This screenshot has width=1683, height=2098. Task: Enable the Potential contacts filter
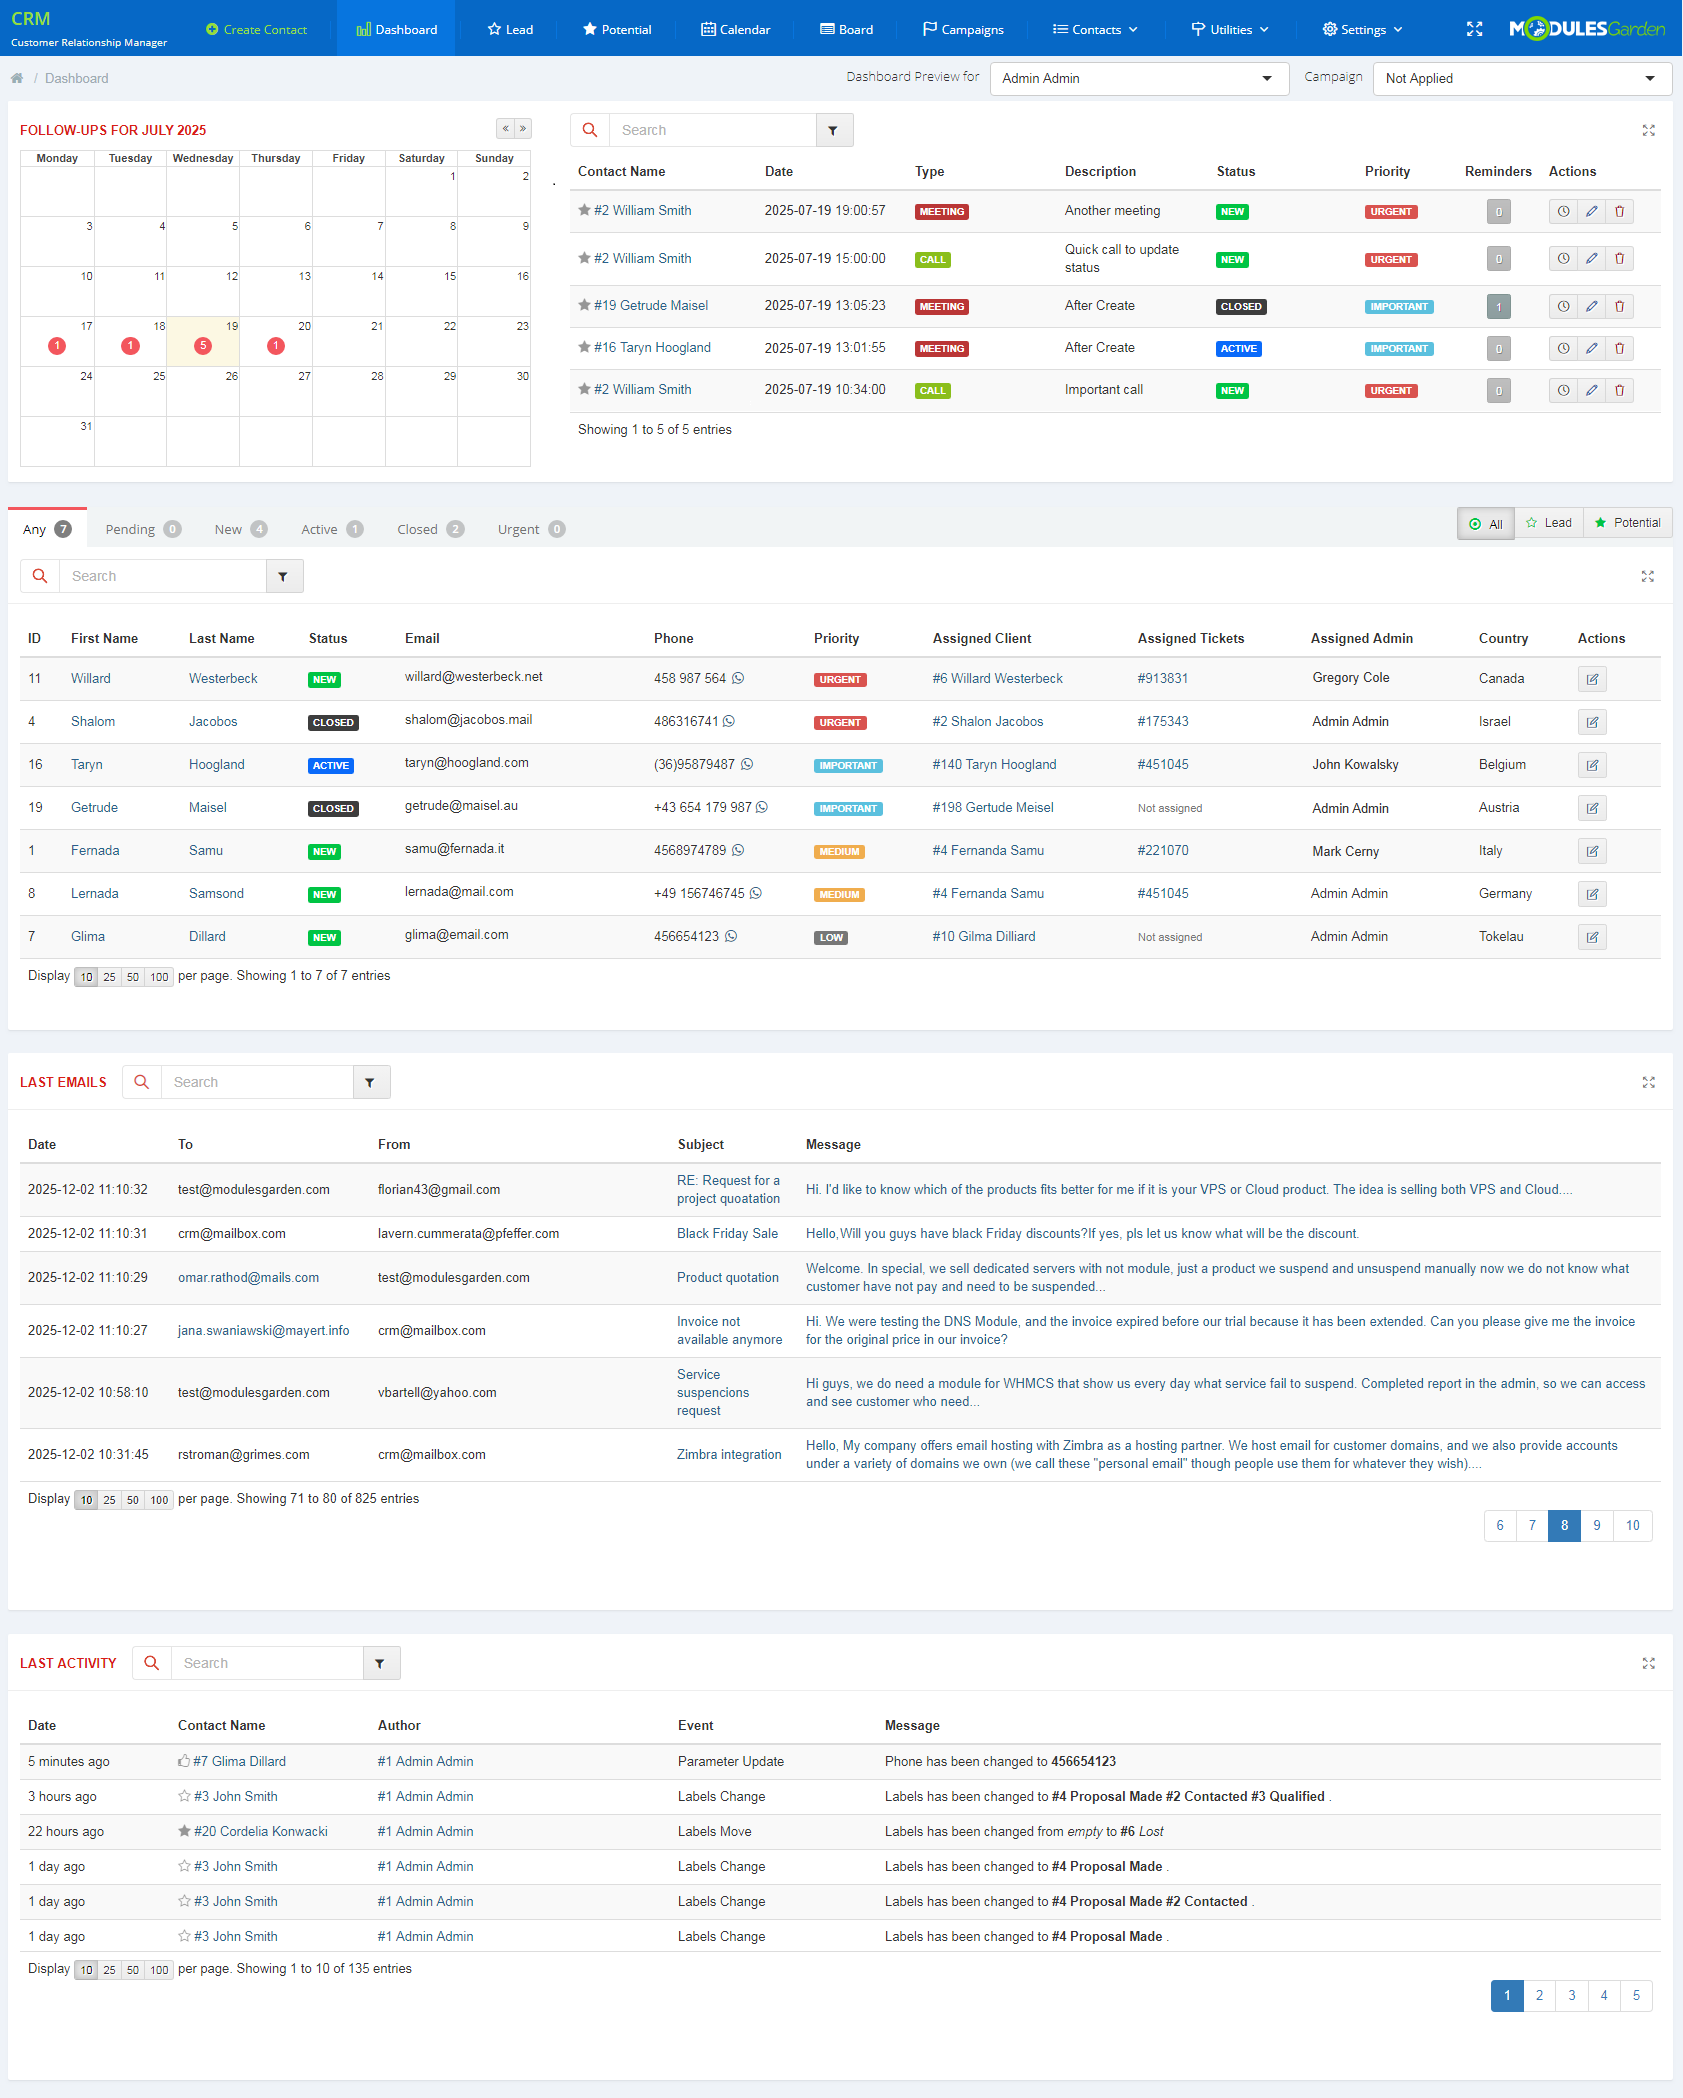point(1627,522)
